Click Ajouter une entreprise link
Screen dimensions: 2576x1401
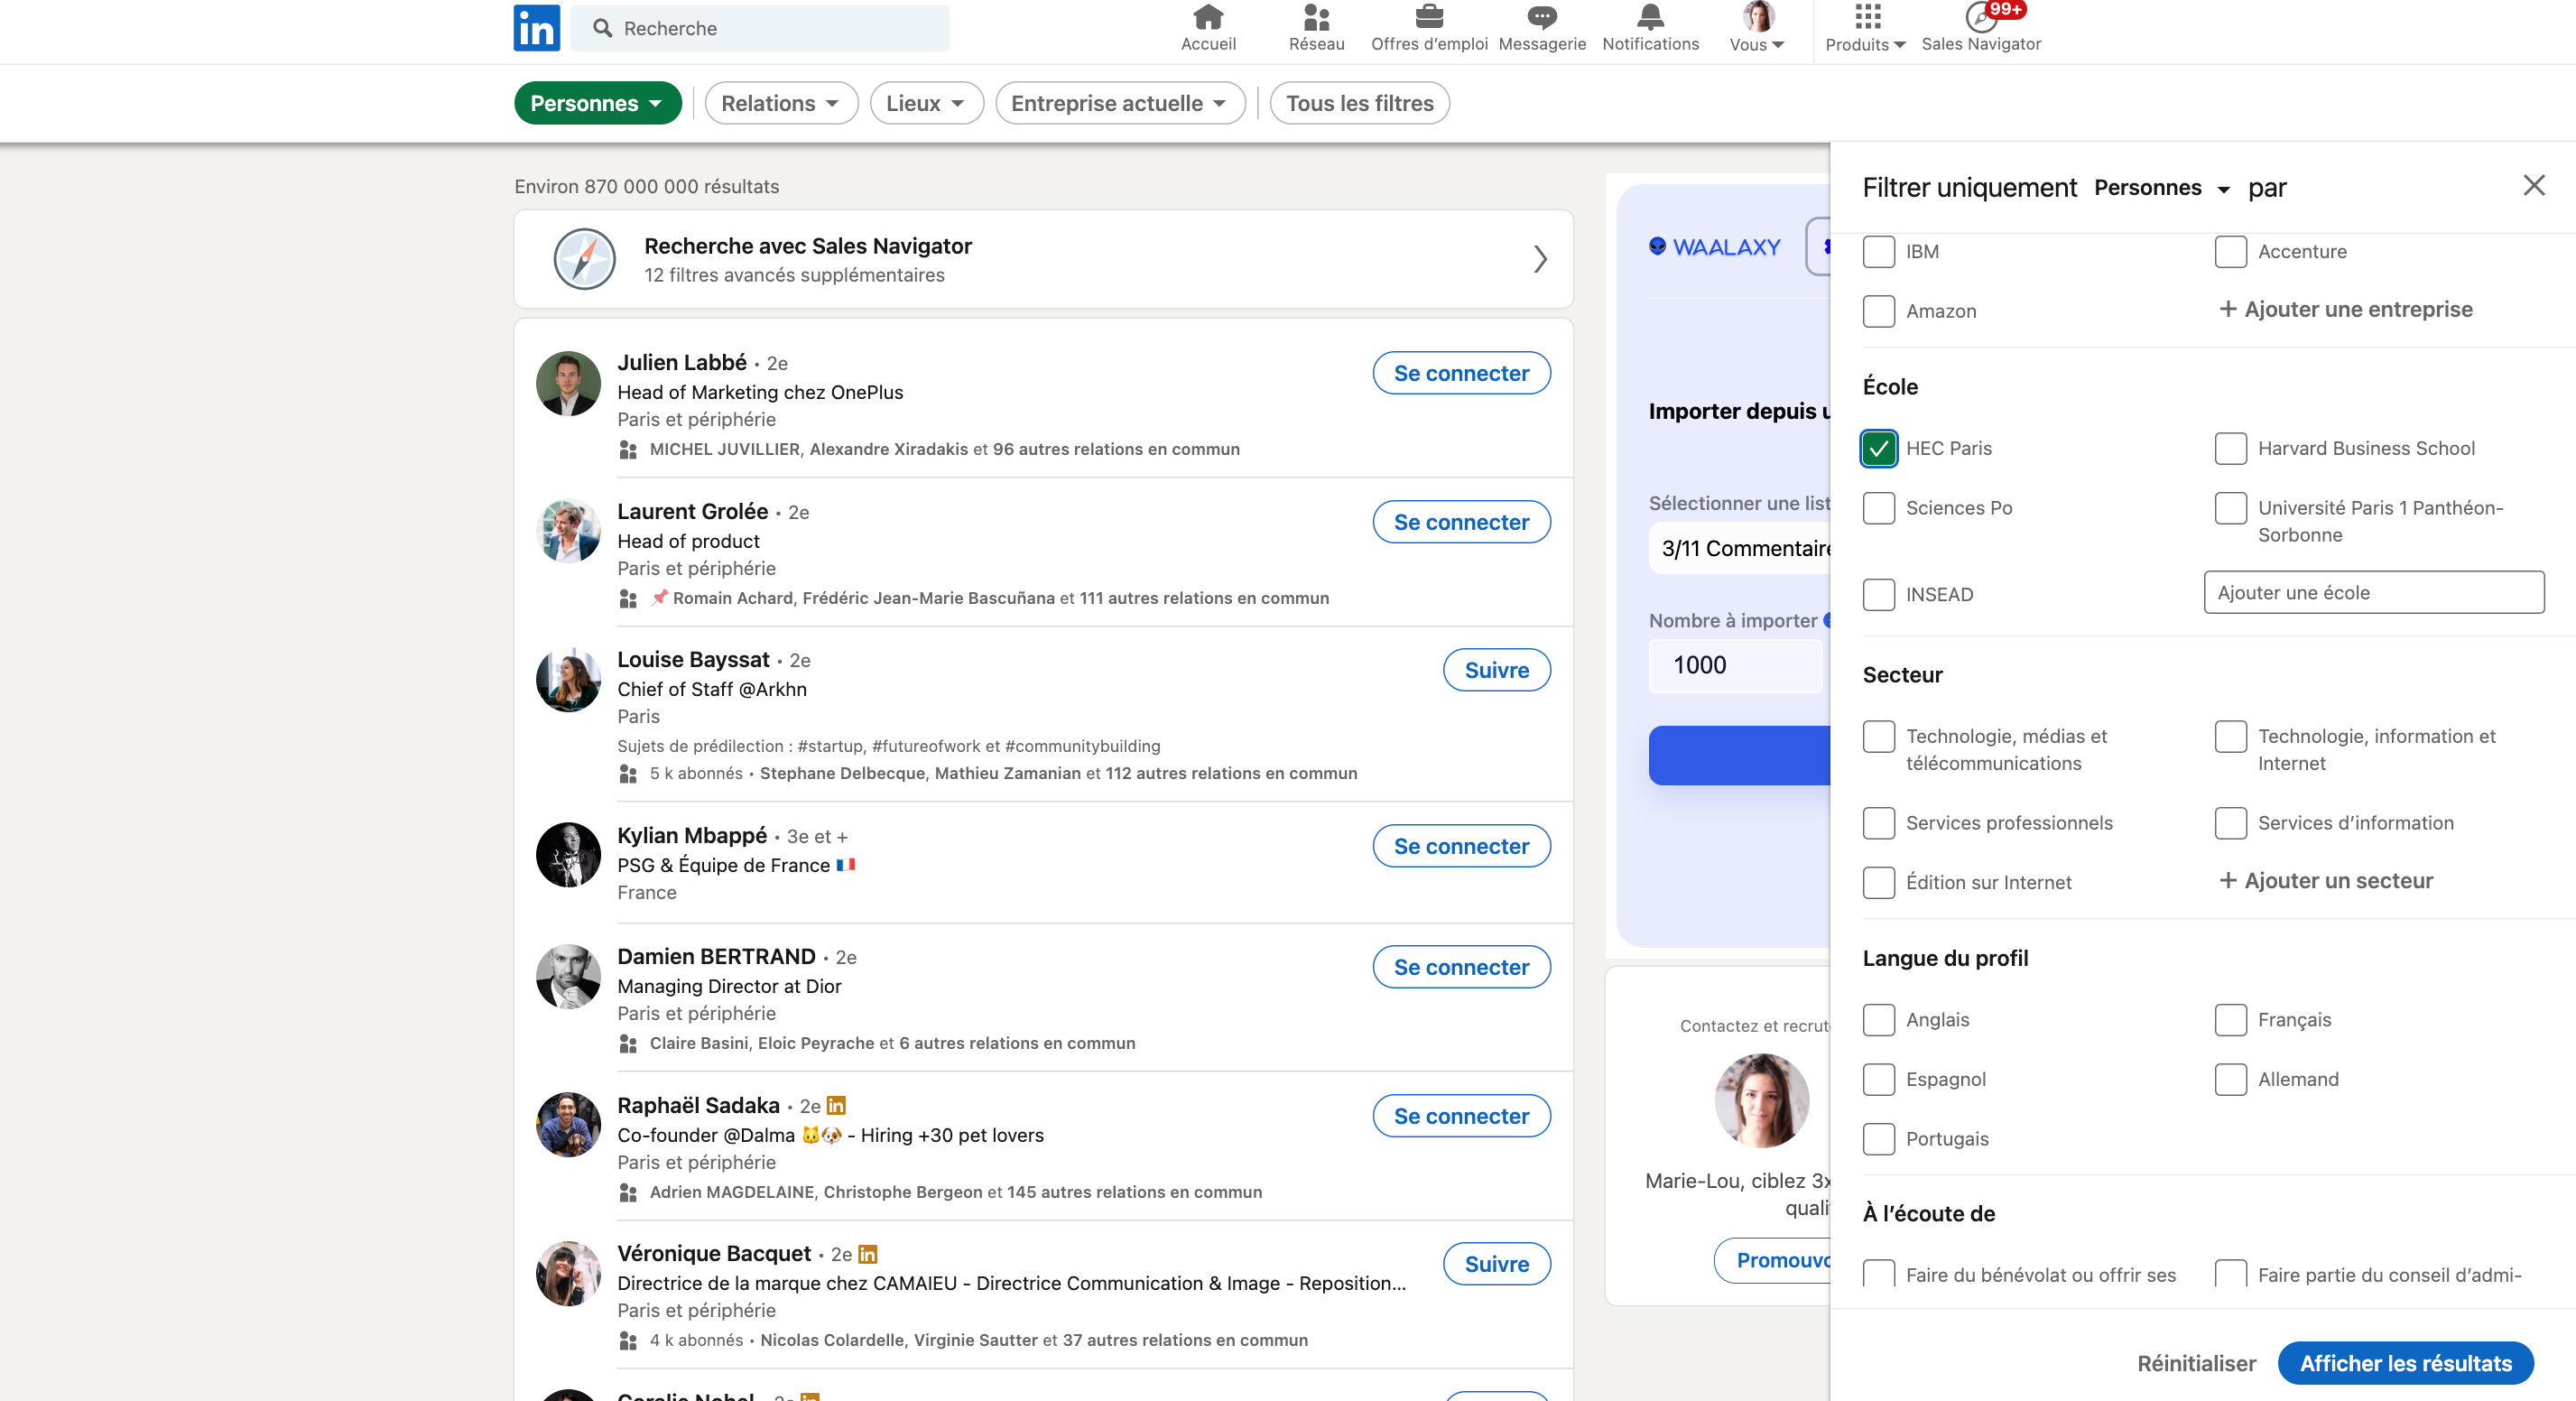[2345, 309]
